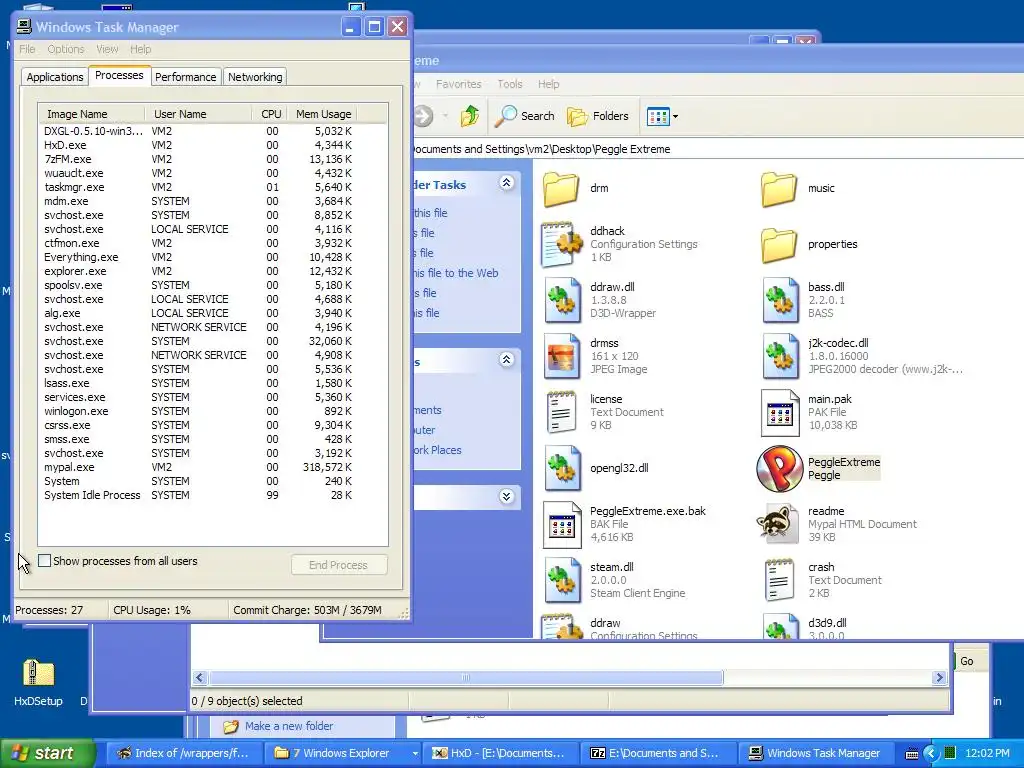Open the Task Manager Options menu
The image size is (1024, 768).
tap(65, 49)
